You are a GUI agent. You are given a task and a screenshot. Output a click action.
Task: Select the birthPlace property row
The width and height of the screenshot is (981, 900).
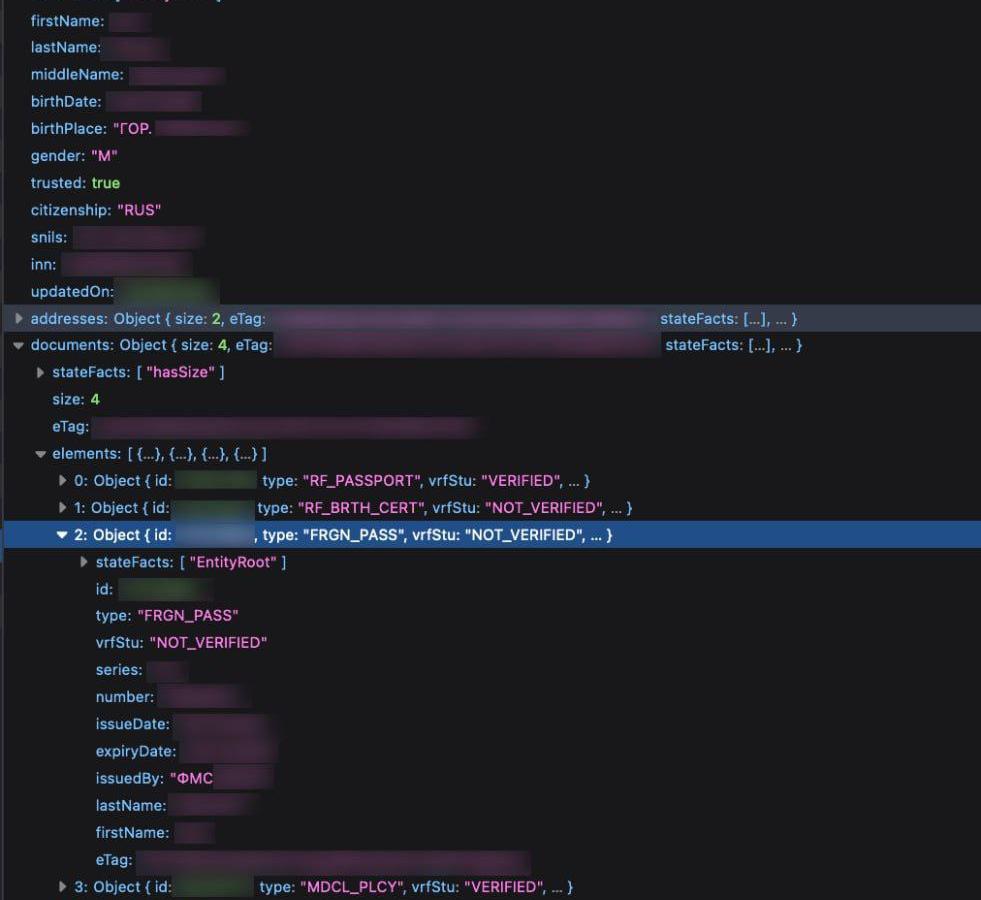(140, 129)
